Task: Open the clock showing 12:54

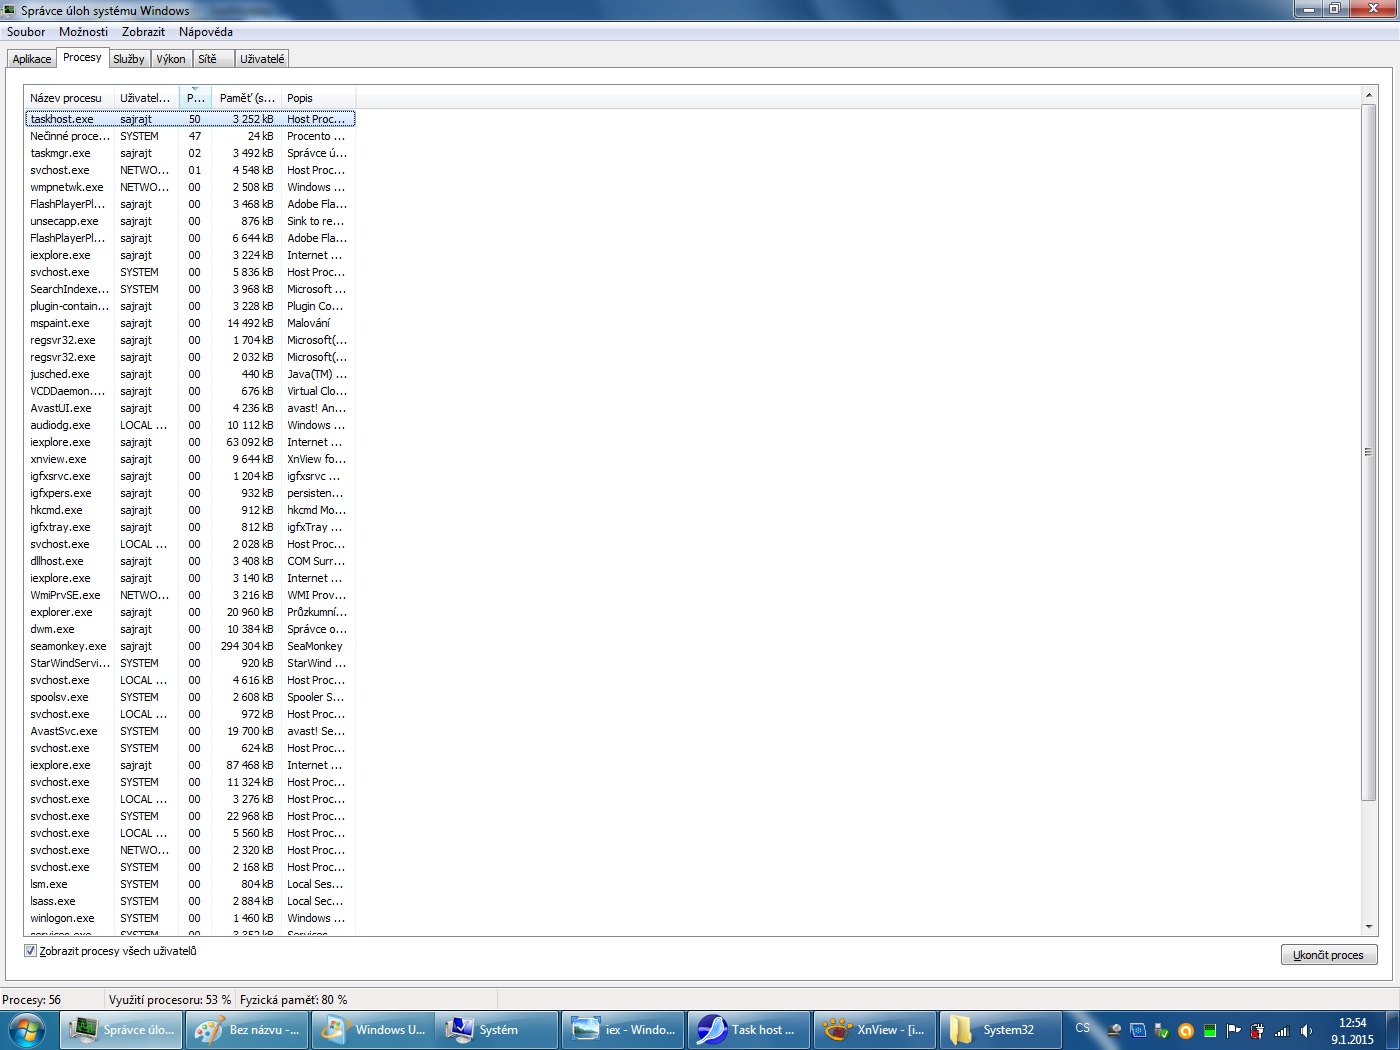Action: (x=1352, y=1031)
